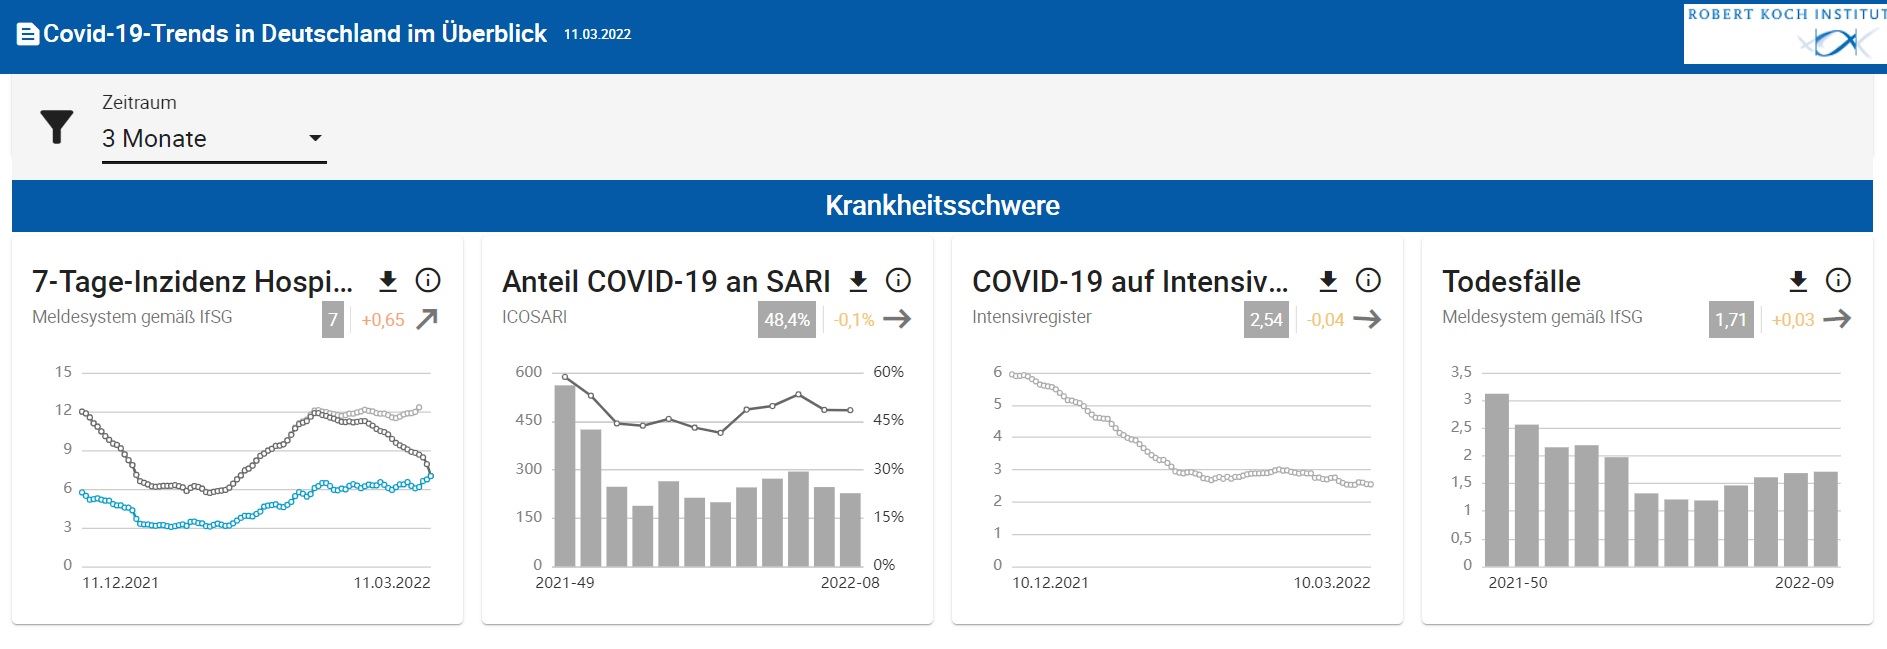Click the first bar in the SARI chart
The height and width of the screenshot is (649, 1887).
click(x=565, y=476)
